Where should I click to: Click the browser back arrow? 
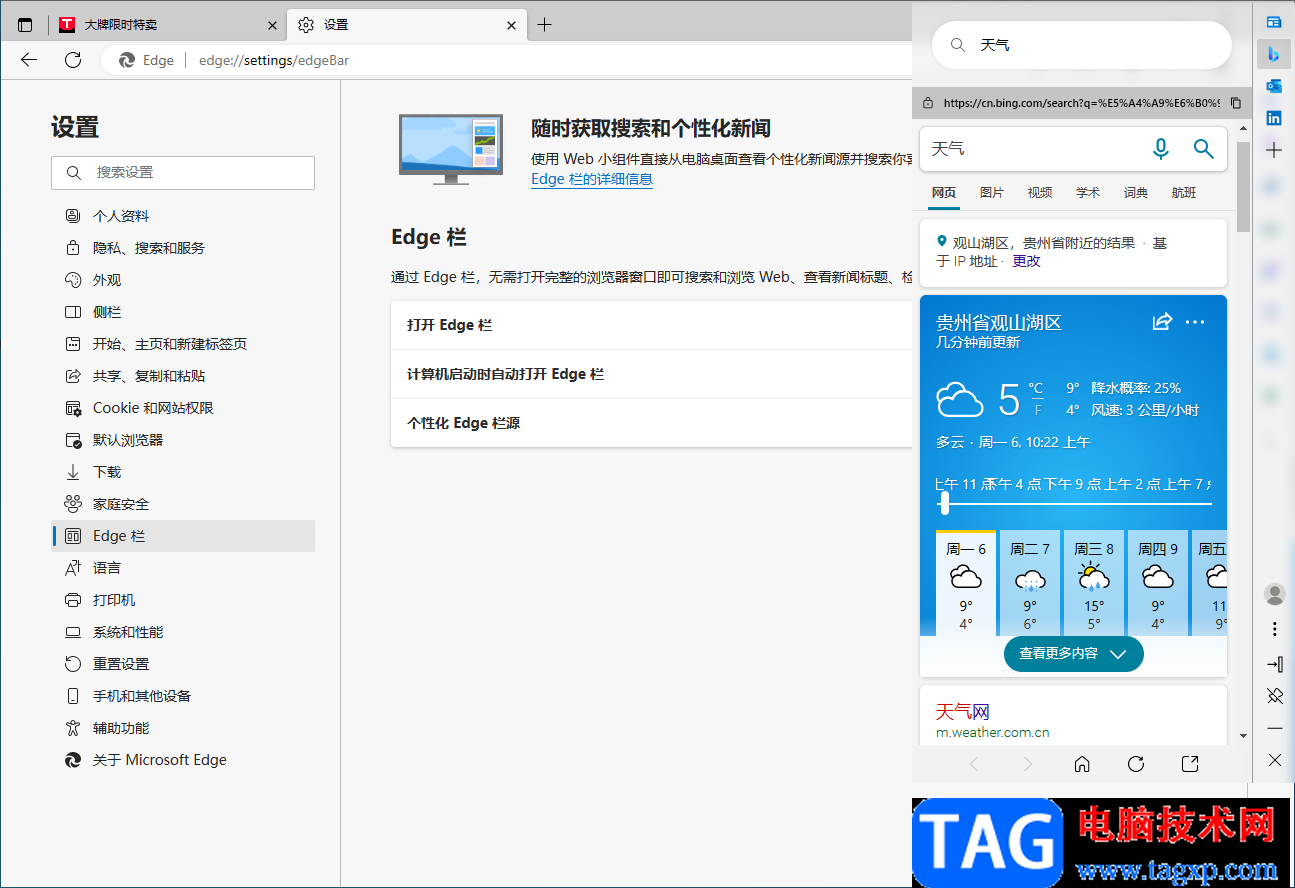29,60
